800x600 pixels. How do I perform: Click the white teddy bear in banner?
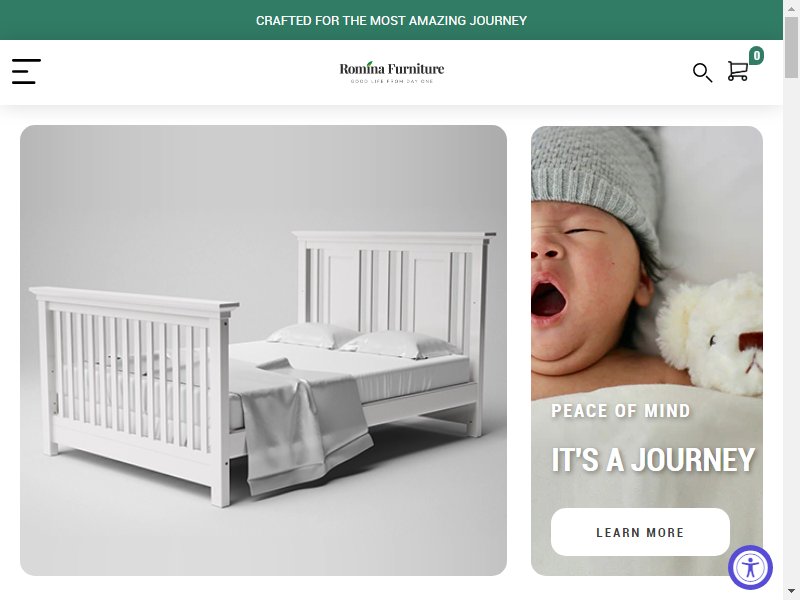[x=712, y=335]
